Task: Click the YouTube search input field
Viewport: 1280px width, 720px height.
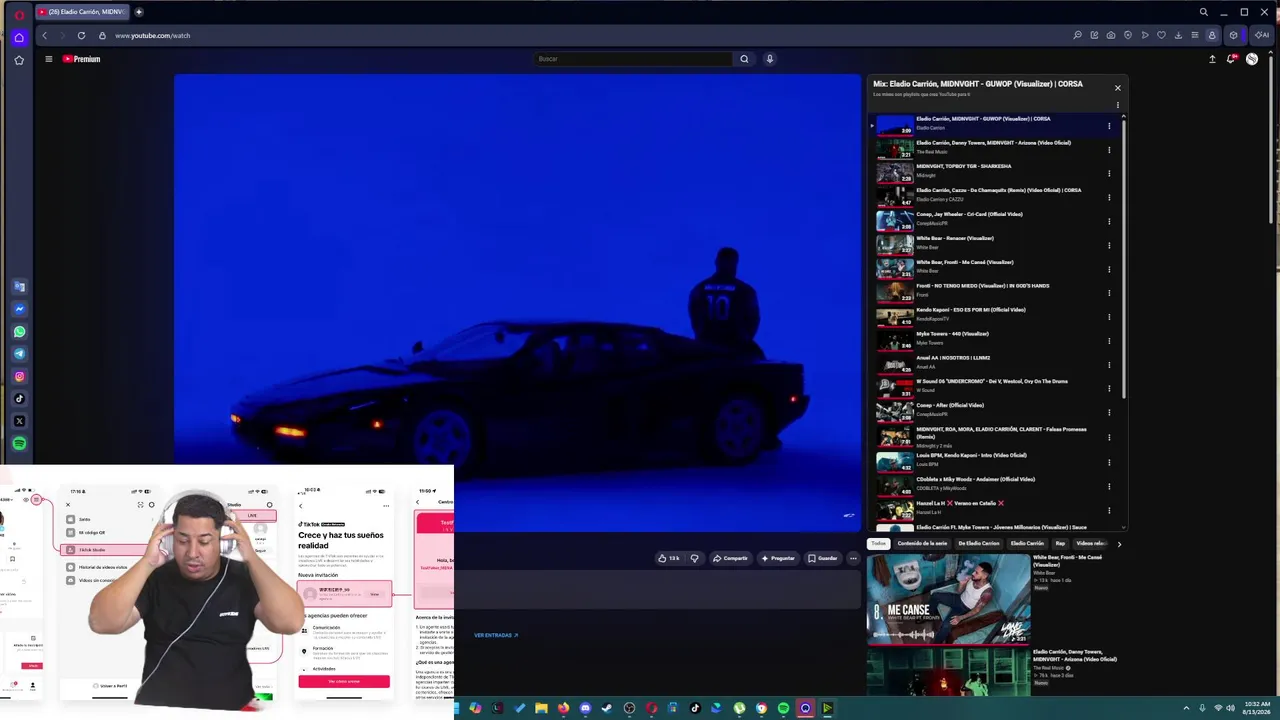Action: (x=634, y=59)
